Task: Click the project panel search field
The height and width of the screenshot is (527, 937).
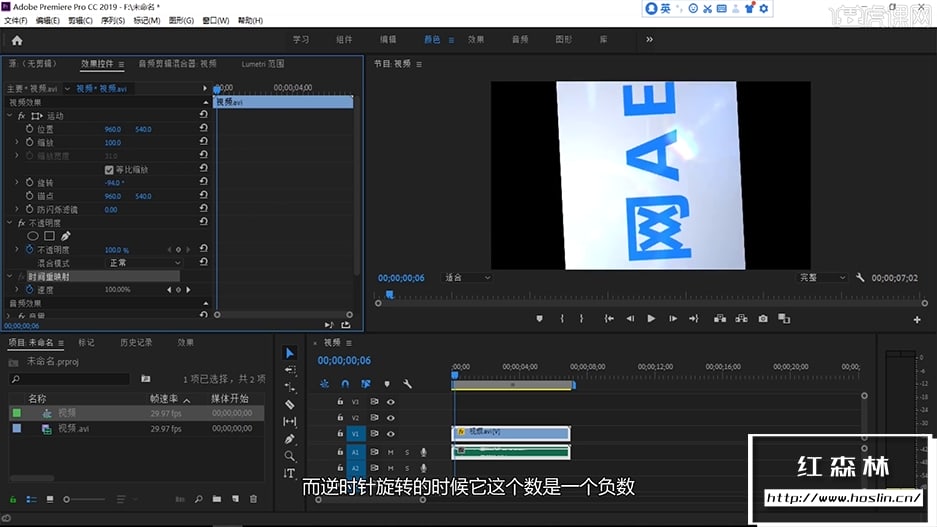Action: [69, 379]
